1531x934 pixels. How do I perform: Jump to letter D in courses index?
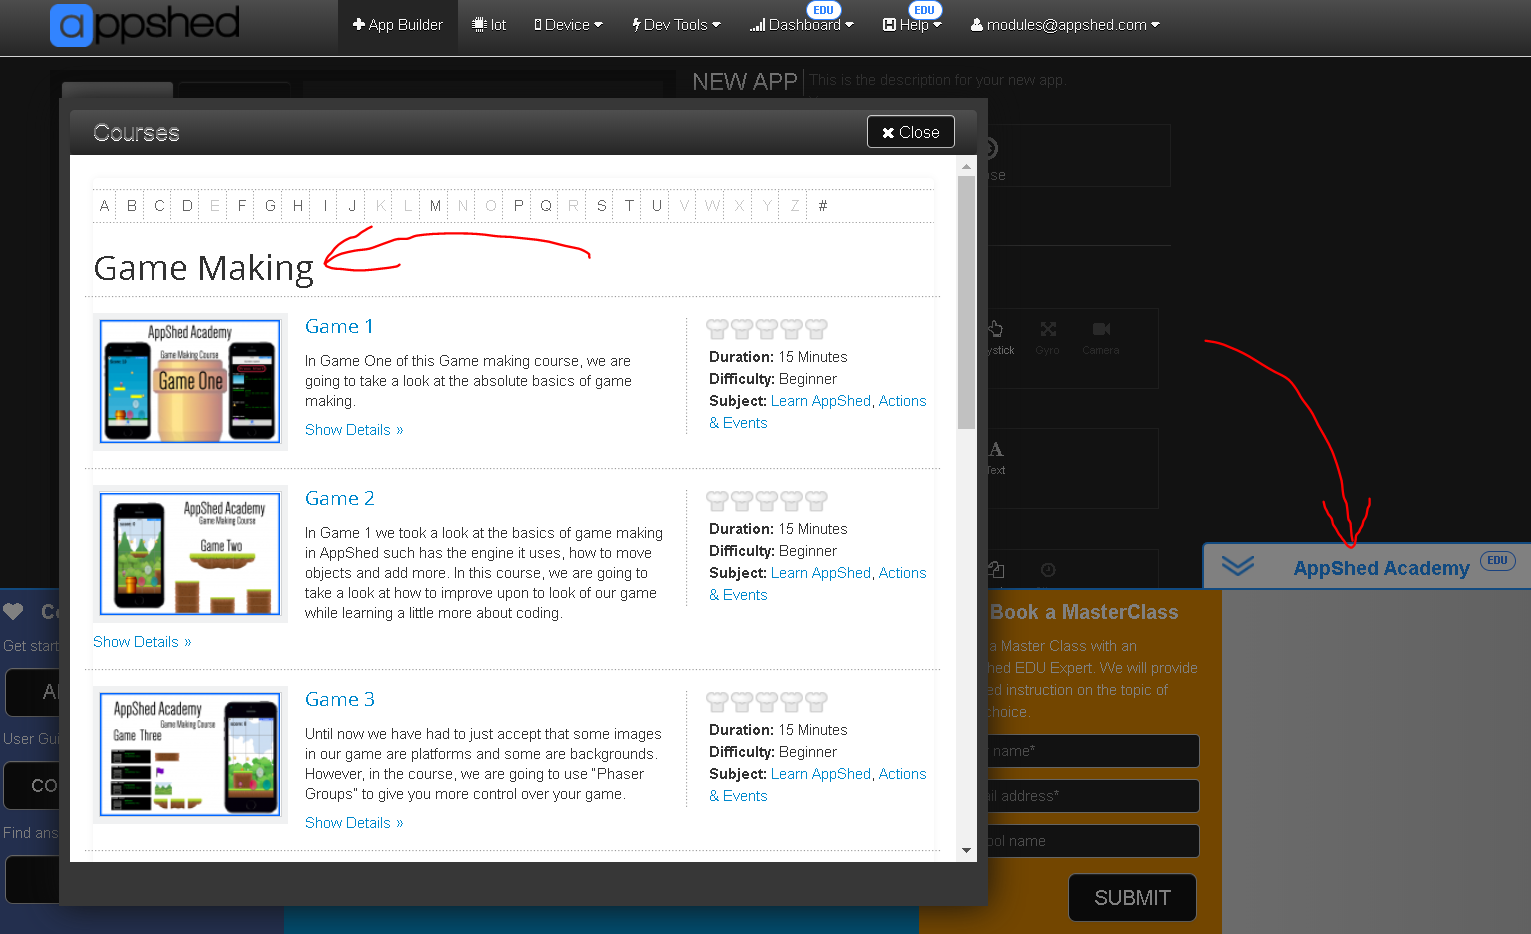[x=187, y=205]
